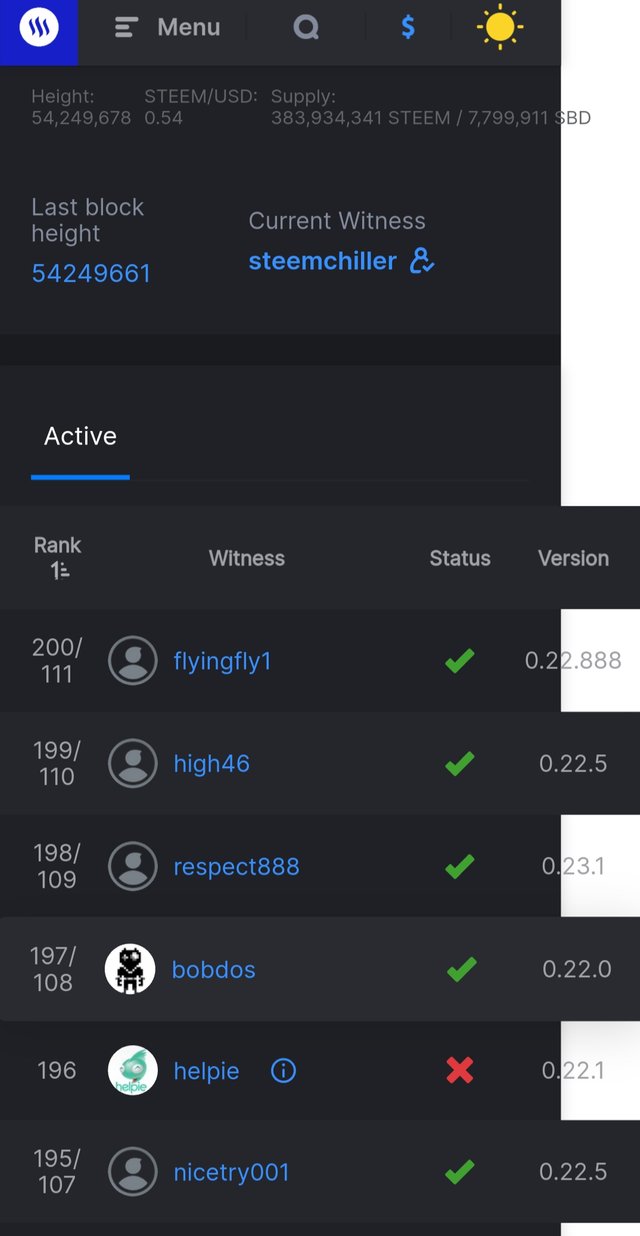Open the Menu hamburger button
The width and height of the screenshot is (640, 1236).
[168, 28]
